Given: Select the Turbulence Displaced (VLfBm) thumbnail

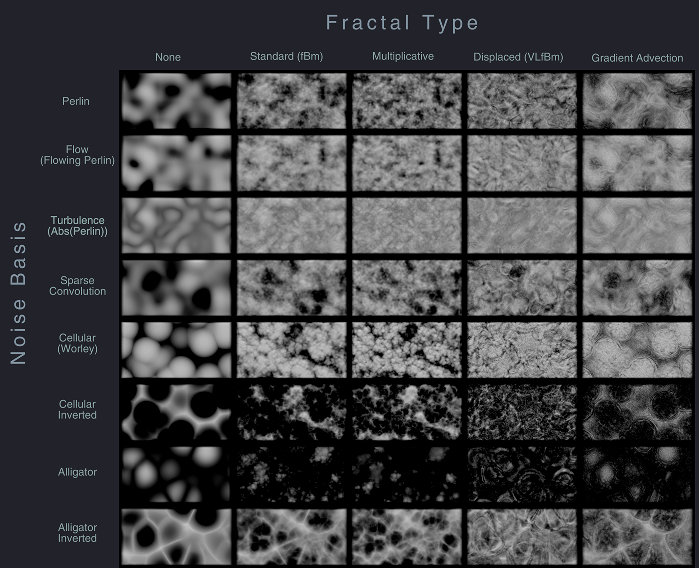Looking at the screenshot, I should [522, 226].
